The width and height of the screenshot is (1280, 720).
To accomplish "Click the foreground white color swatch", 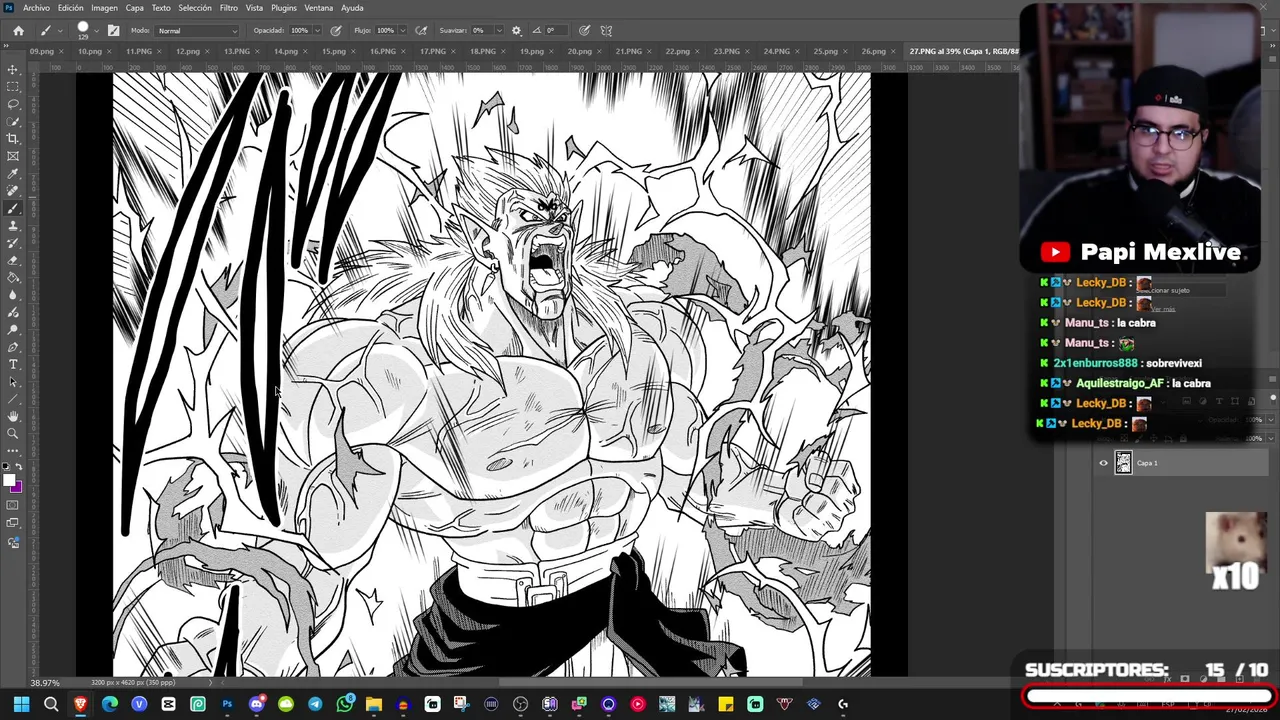I will point(10,481).
